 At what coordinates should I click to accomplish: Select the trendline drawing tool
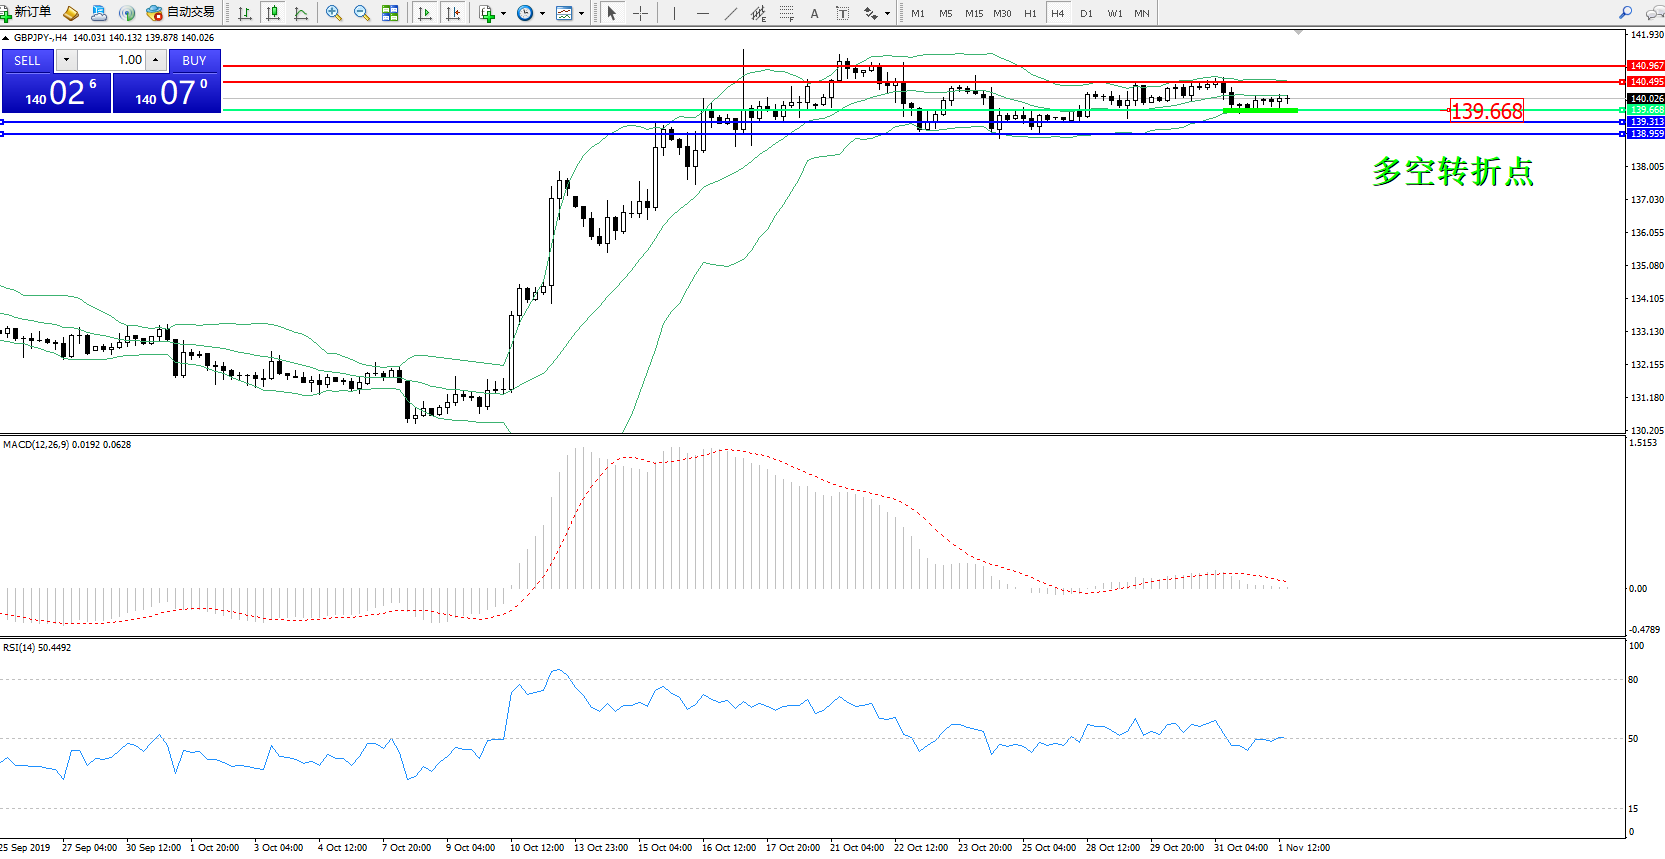point(731,13)
